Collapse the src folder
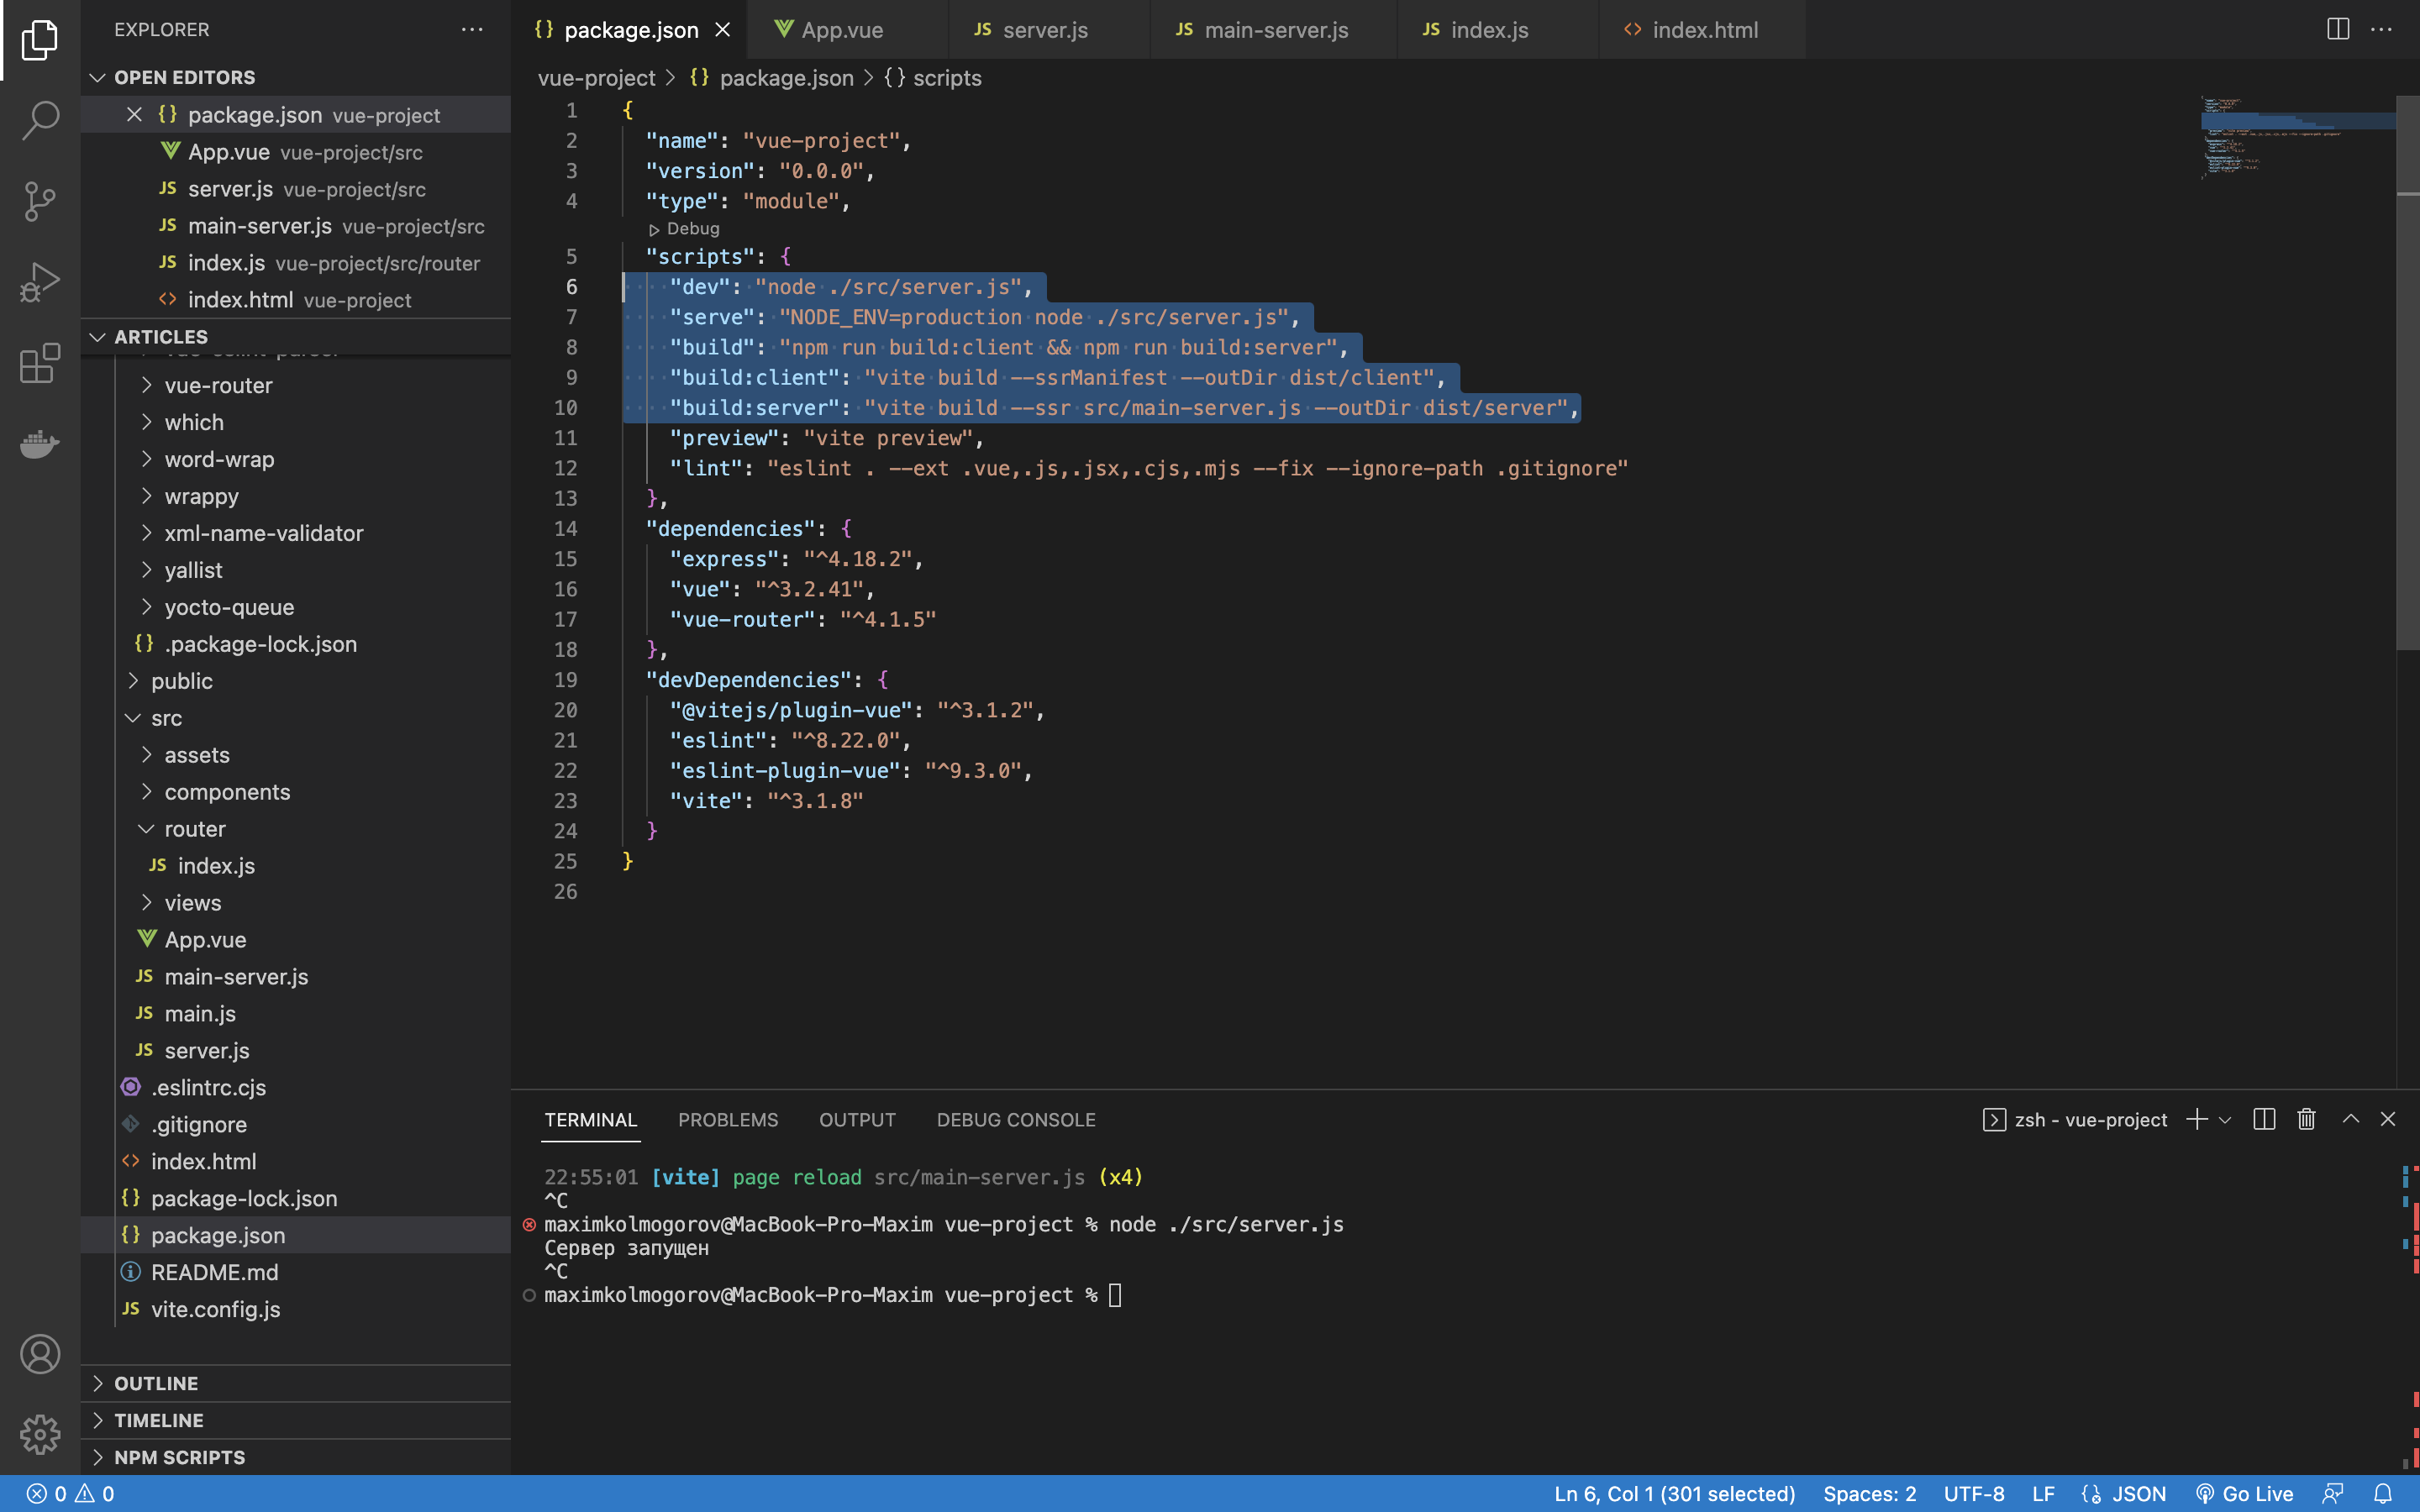The image size is (2420, 1512). (295, 718)
